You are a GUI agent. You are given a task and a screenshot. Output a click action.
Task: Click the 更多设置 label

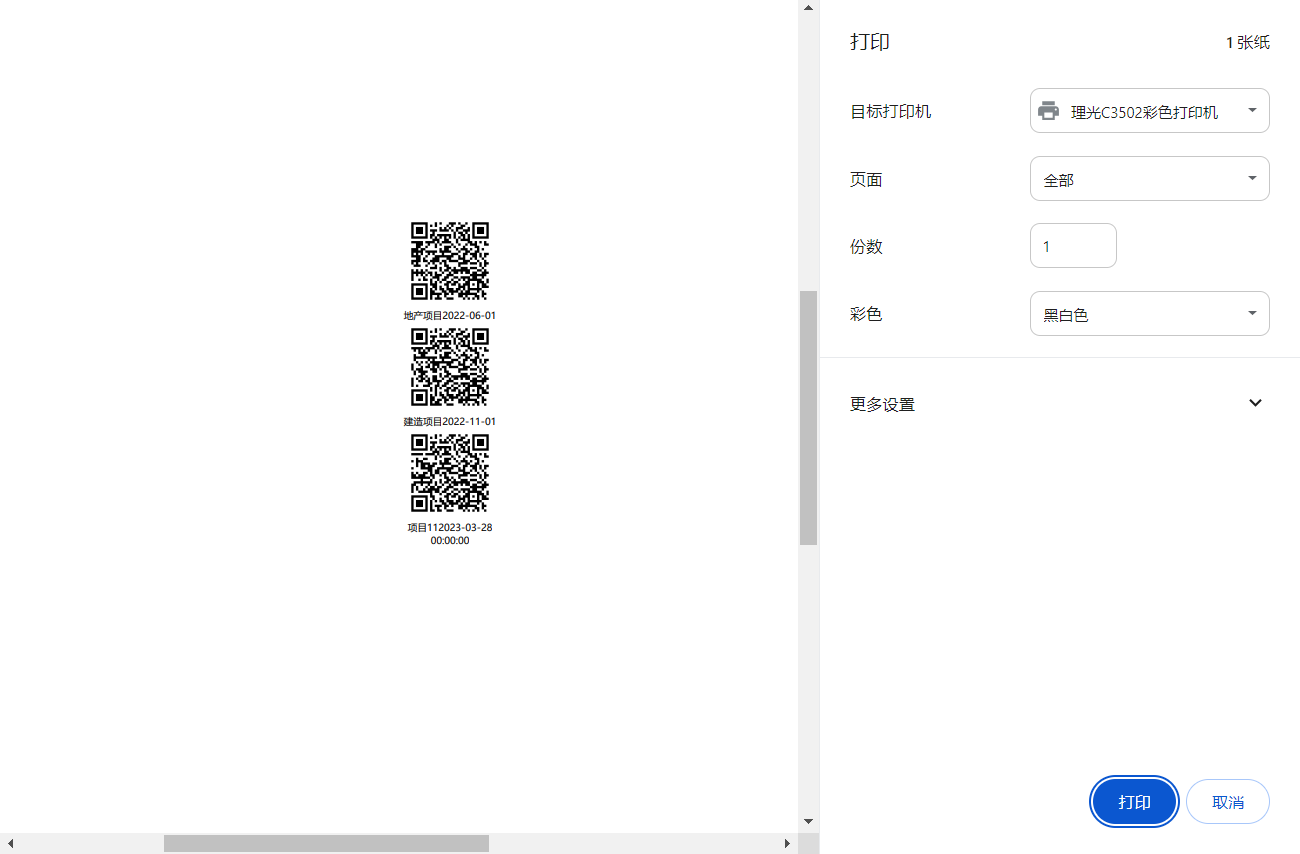[x=882, y=405]
